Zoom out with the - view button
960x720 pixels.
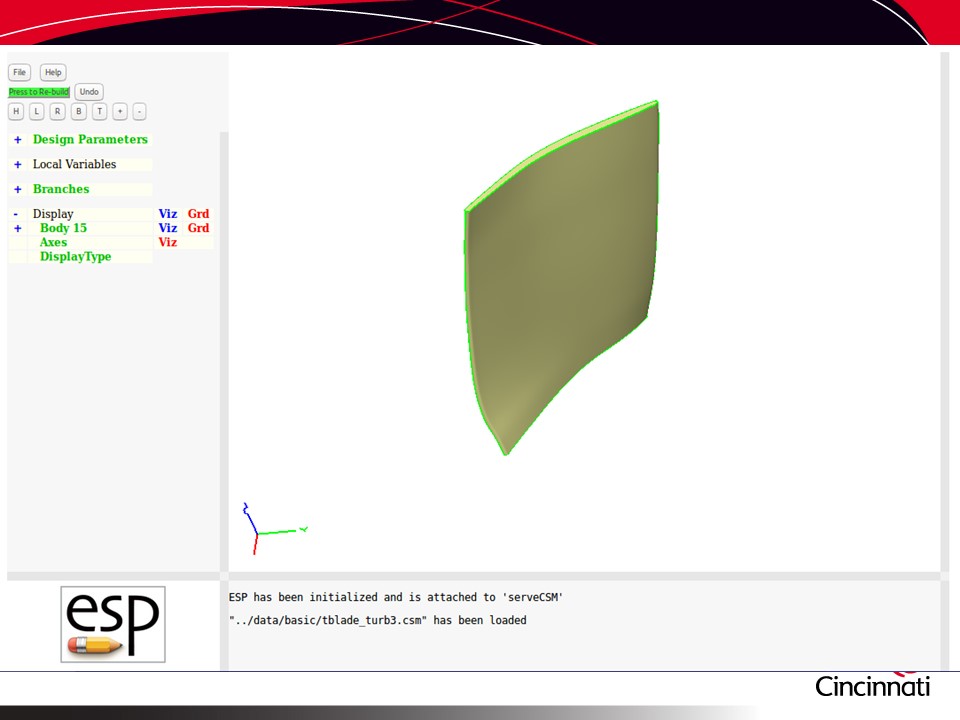coord(139,112)
